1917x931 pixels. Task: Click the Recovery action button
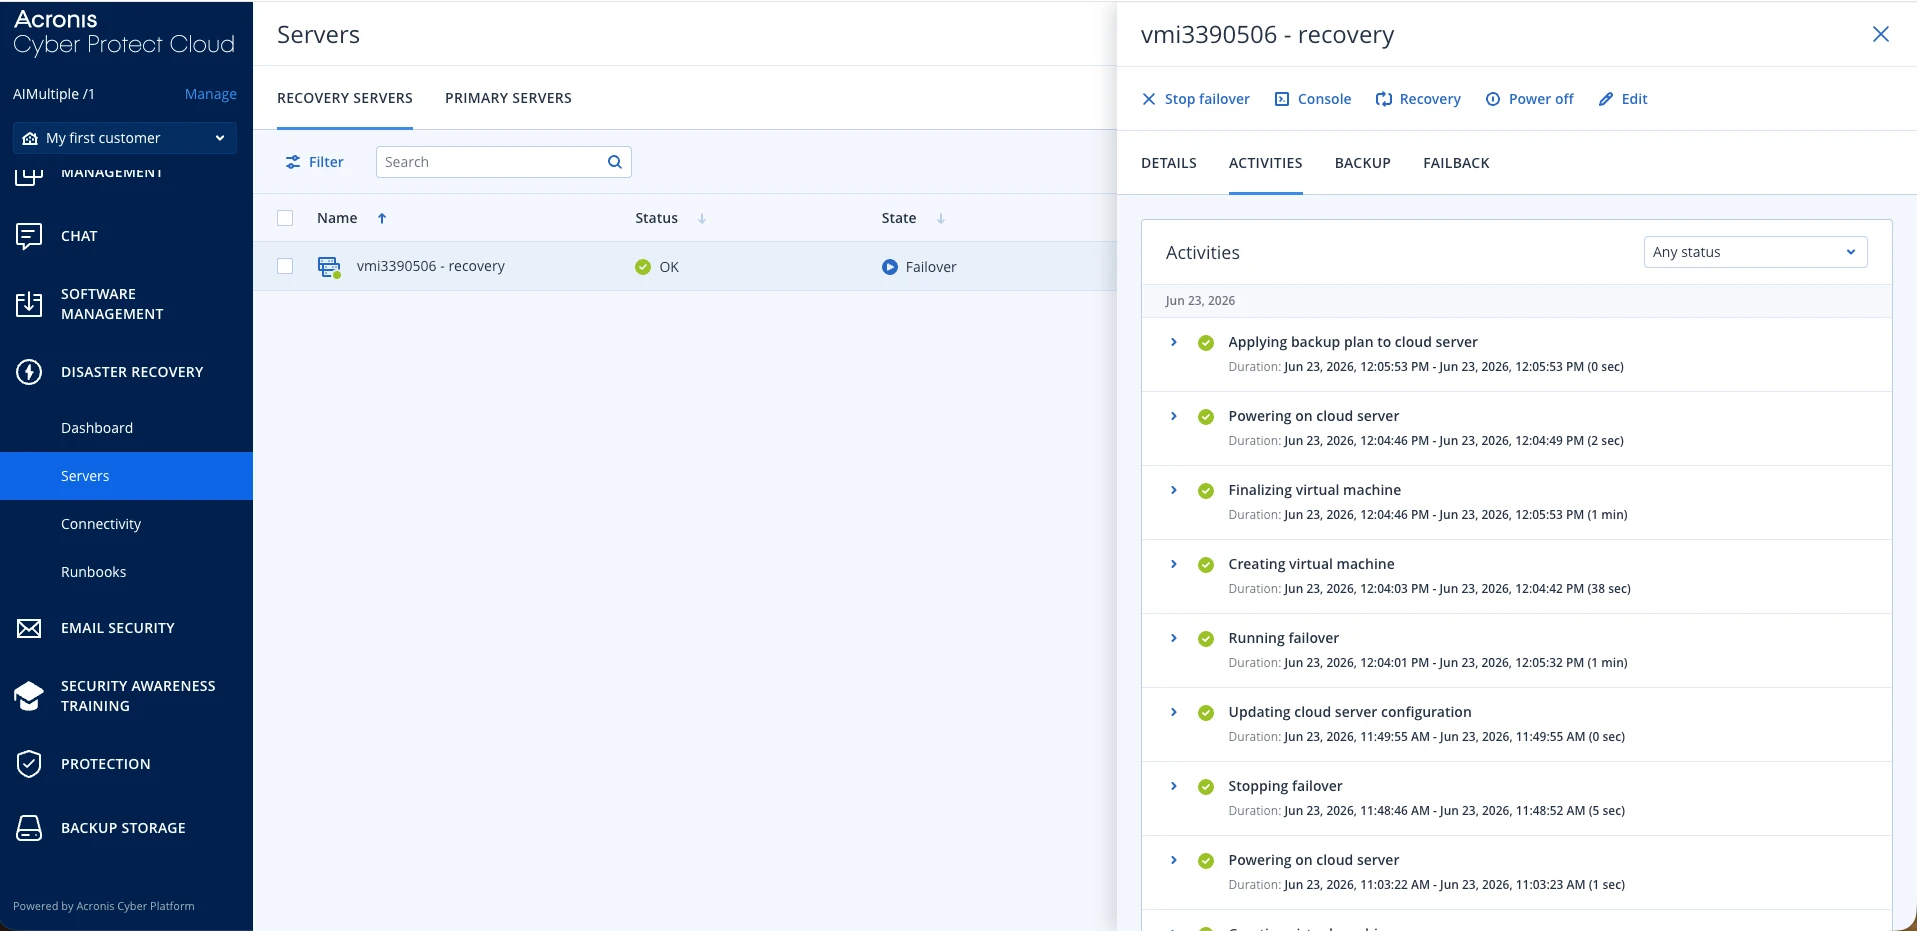(1418, 99)
